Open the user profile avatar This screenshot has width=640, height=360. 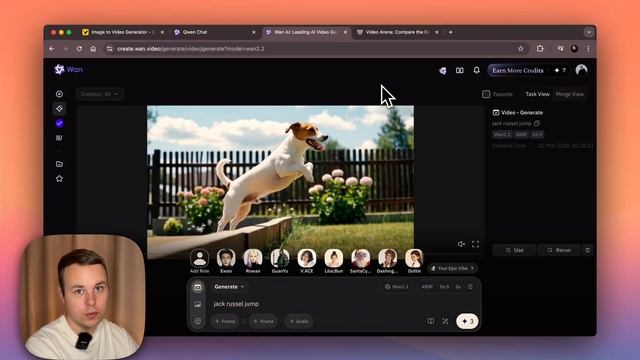click(581, 70)
